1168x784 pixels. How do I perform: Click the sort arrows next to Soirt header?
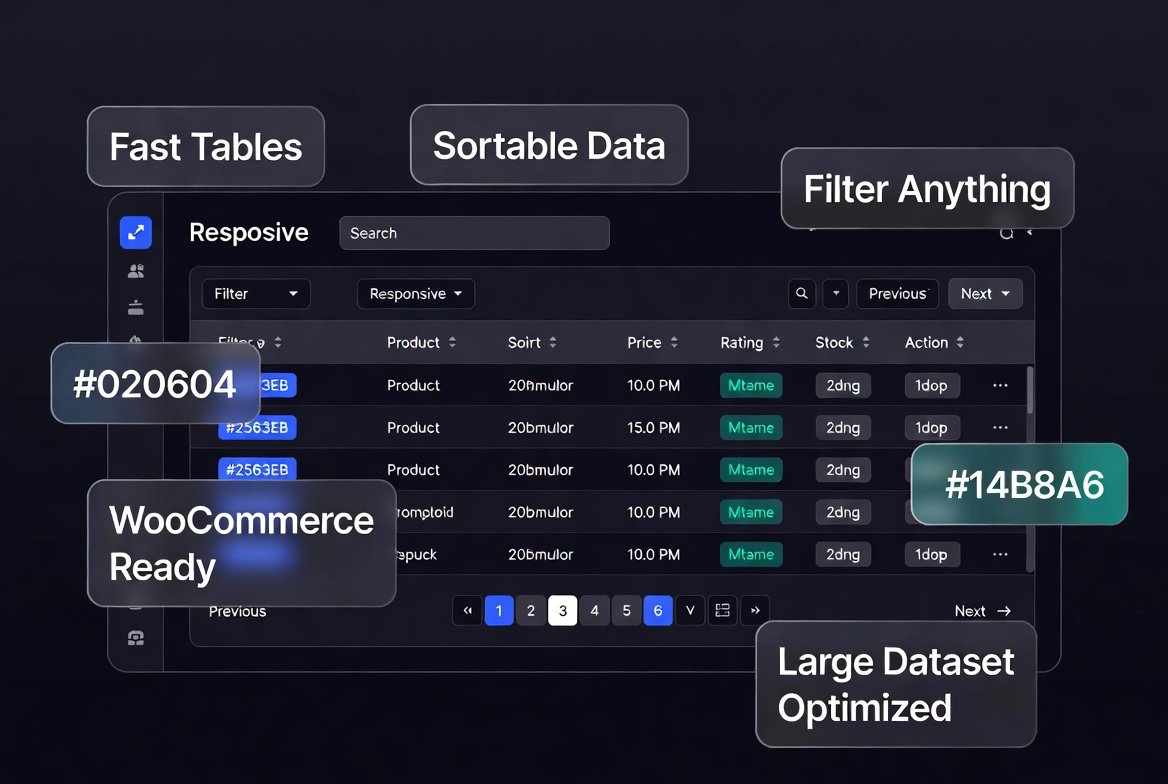(553, 342)
